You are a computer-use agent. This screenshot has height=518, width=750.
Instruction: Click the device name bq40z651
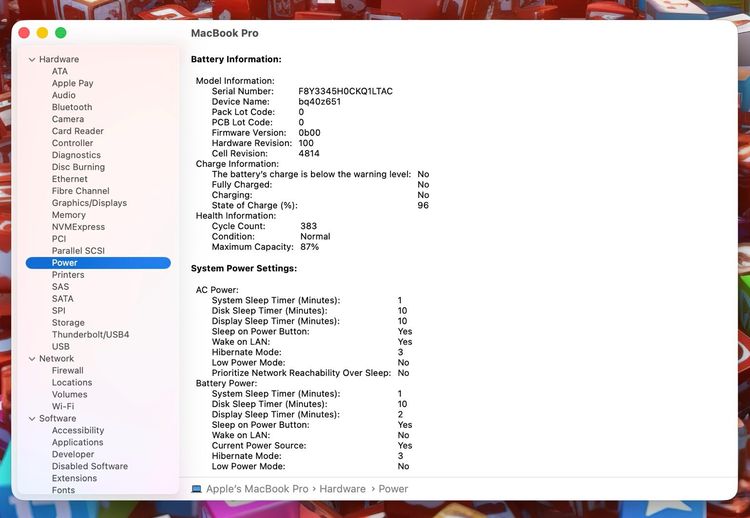320,102
